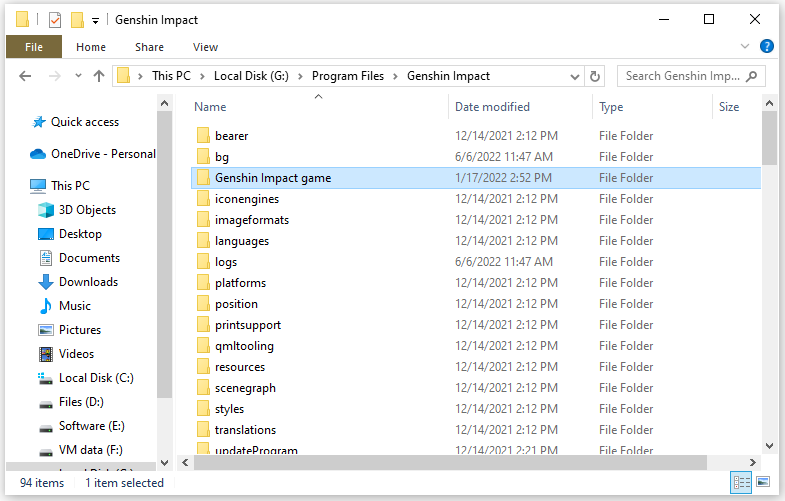The height and width of the screenshot is (501, 785).
Task: Select the translations folder
Action: (x=476, y=430)
